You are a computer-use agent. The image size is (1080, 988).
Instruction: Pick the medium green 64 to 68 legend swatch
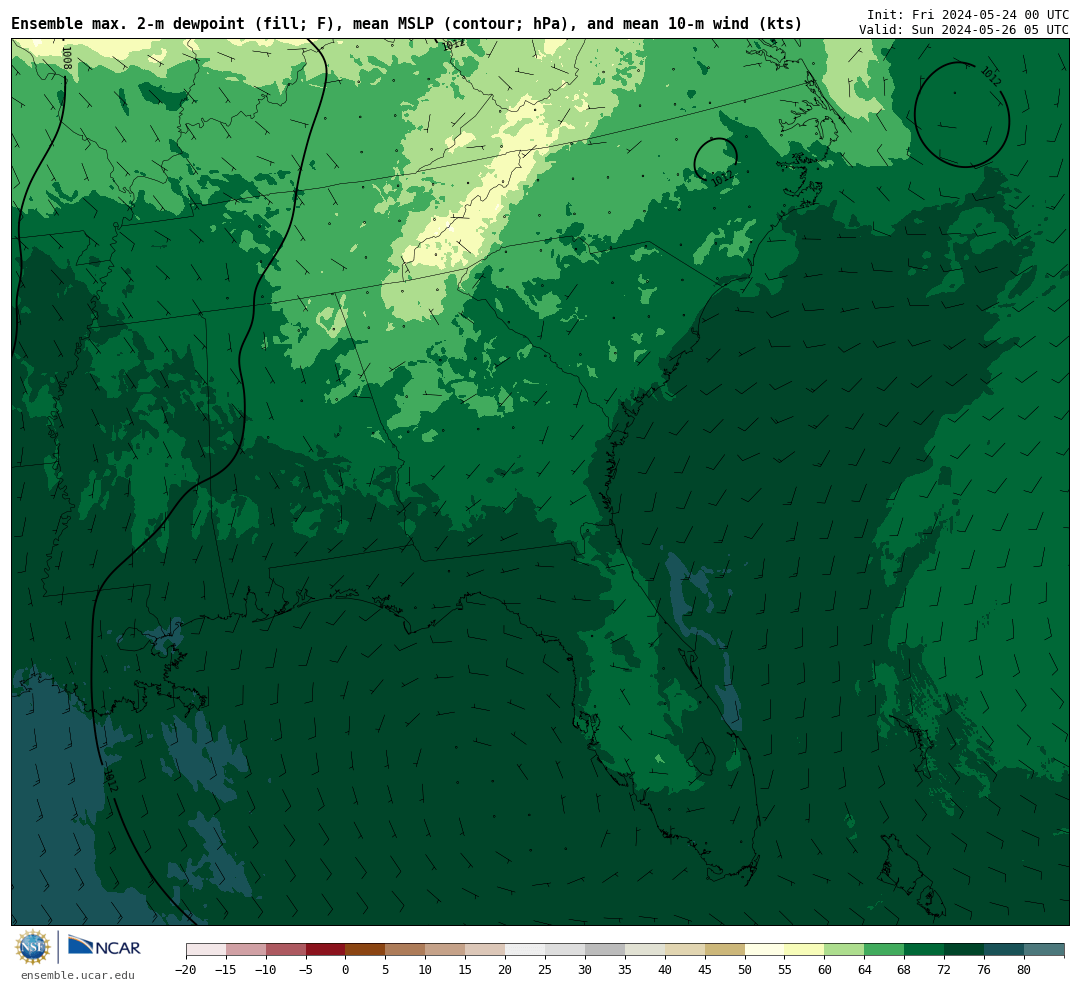click(x=884, y=950)
